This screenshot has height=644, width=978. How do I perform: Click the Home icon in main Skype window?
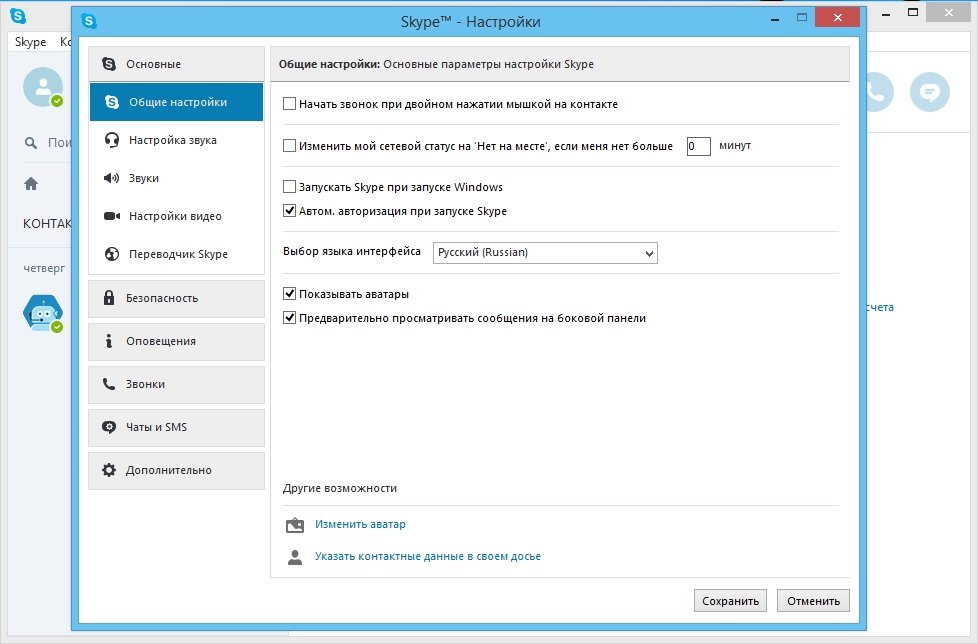pos(31,183)
